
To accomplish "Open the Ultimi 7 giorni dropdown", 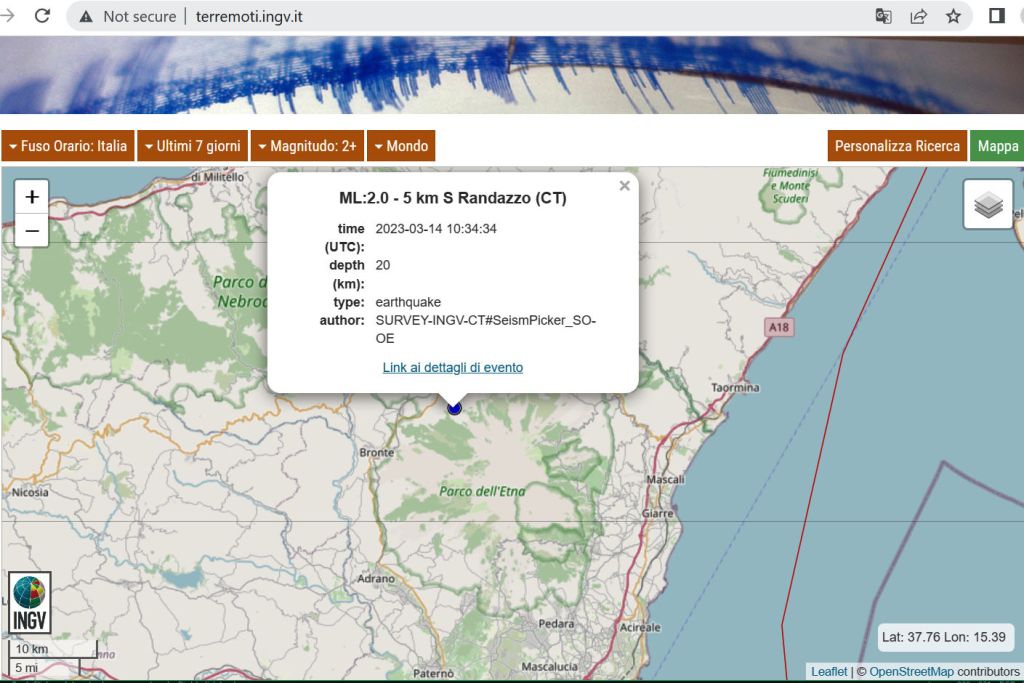I will (193, 146).
